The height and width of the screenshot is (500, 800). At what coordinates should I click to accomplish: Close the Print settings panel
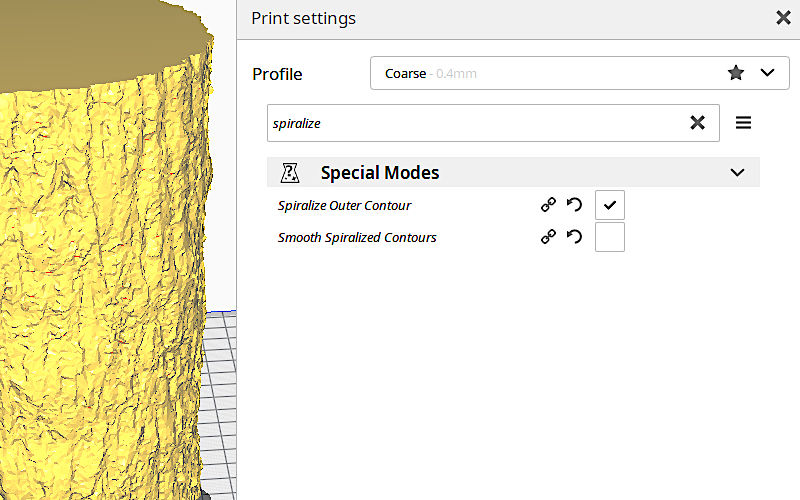click(783, 18)
